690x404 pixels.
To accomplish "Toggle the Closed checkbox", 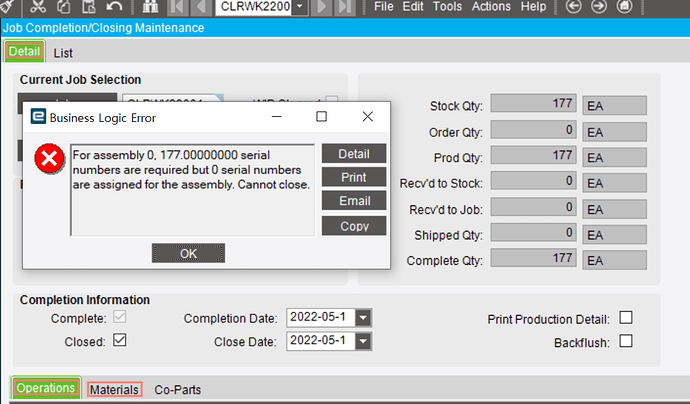I will coord(120,340).
